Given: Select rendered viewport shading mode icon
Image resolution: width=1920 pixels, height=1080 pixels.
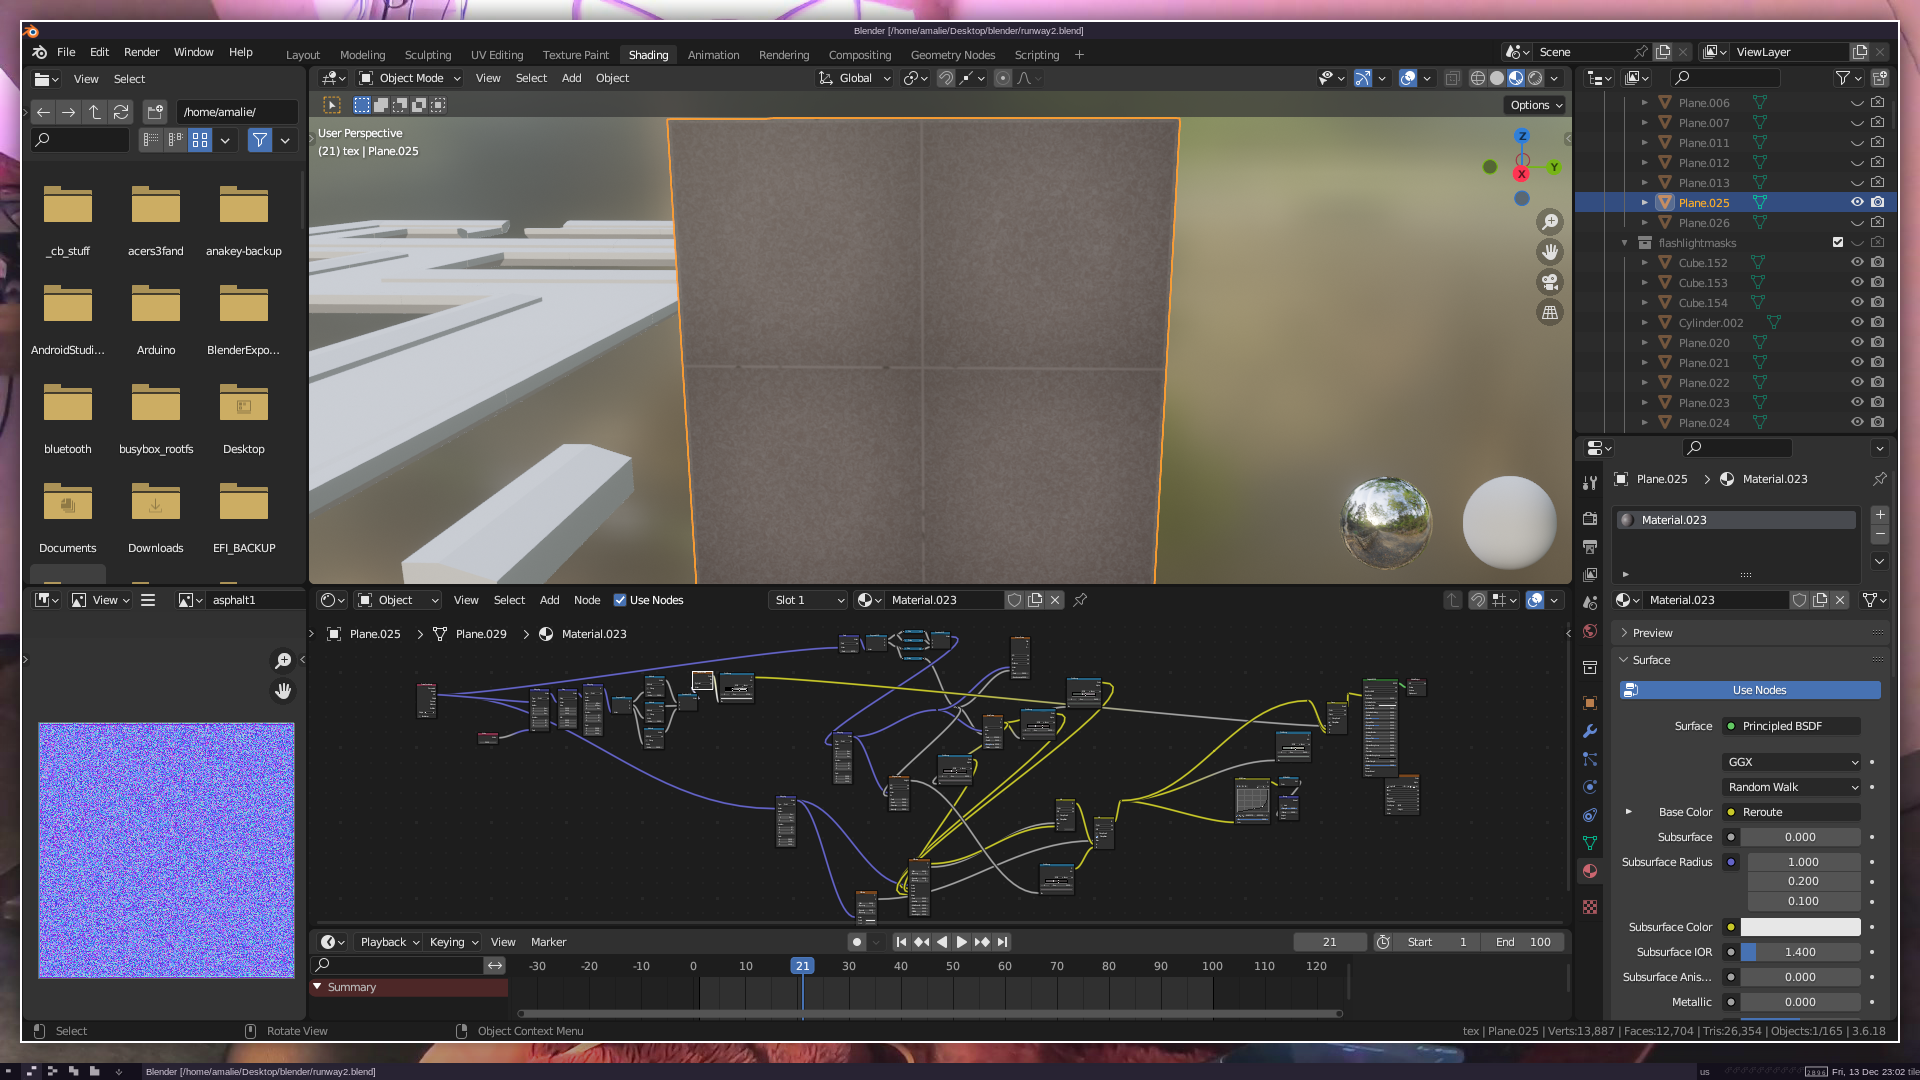Looking at the screenshot, I should point(1535,78).
